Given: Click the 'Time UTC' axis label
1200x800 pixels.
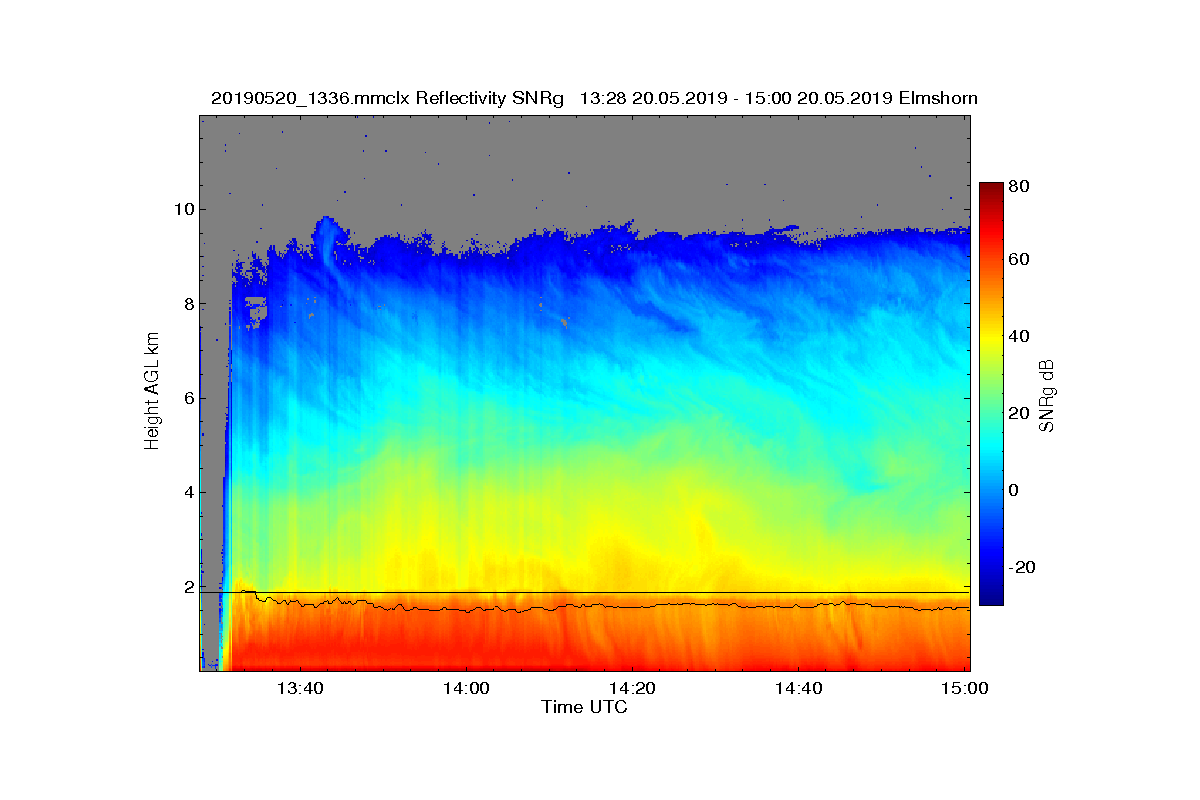Looking at the screenshot, I should (x=585, y=707).
